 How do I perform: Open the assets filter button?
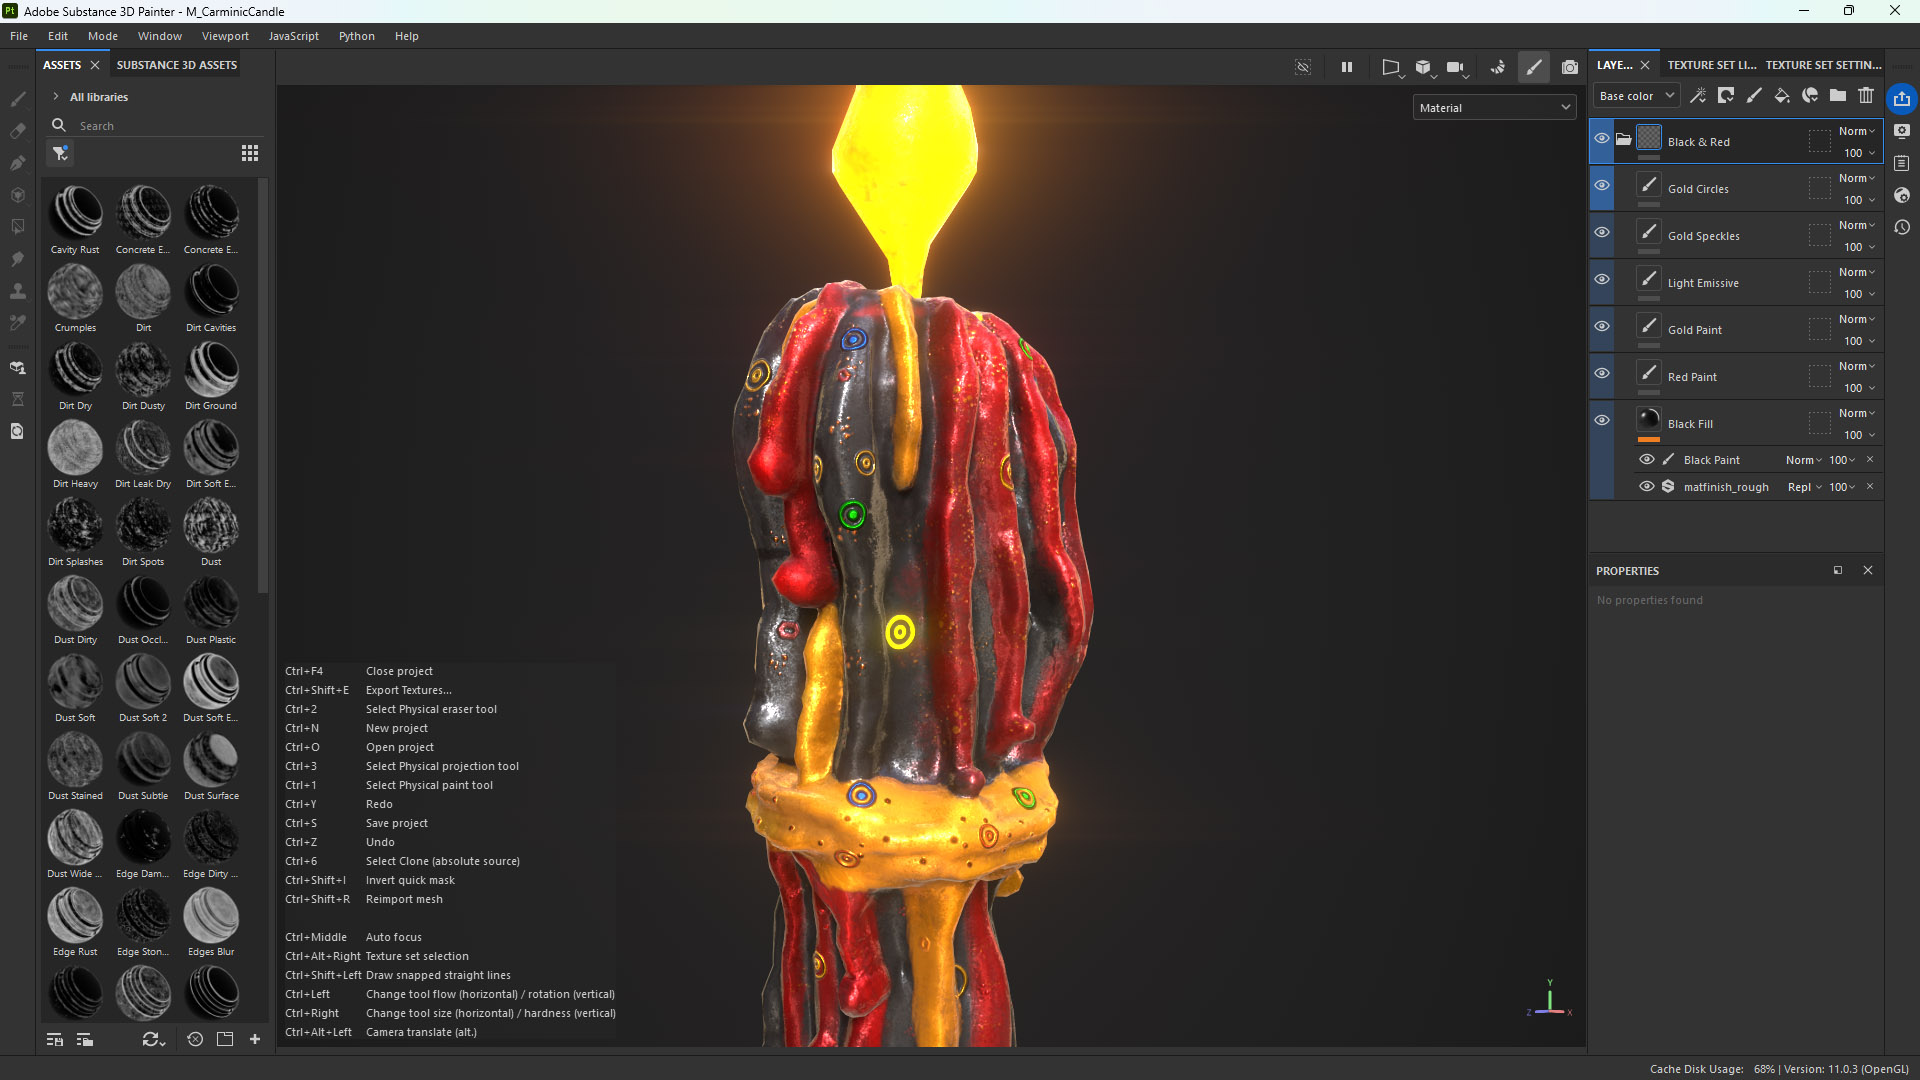point(60,154)
